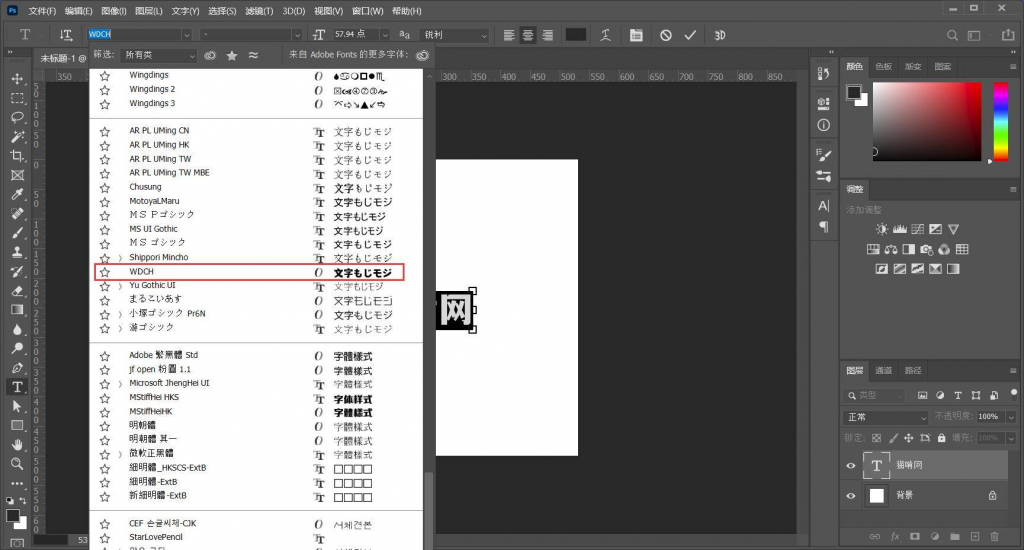Hide the 背景 layer with its eye icon
The image size is (1024, 550).
pos(851,495)
